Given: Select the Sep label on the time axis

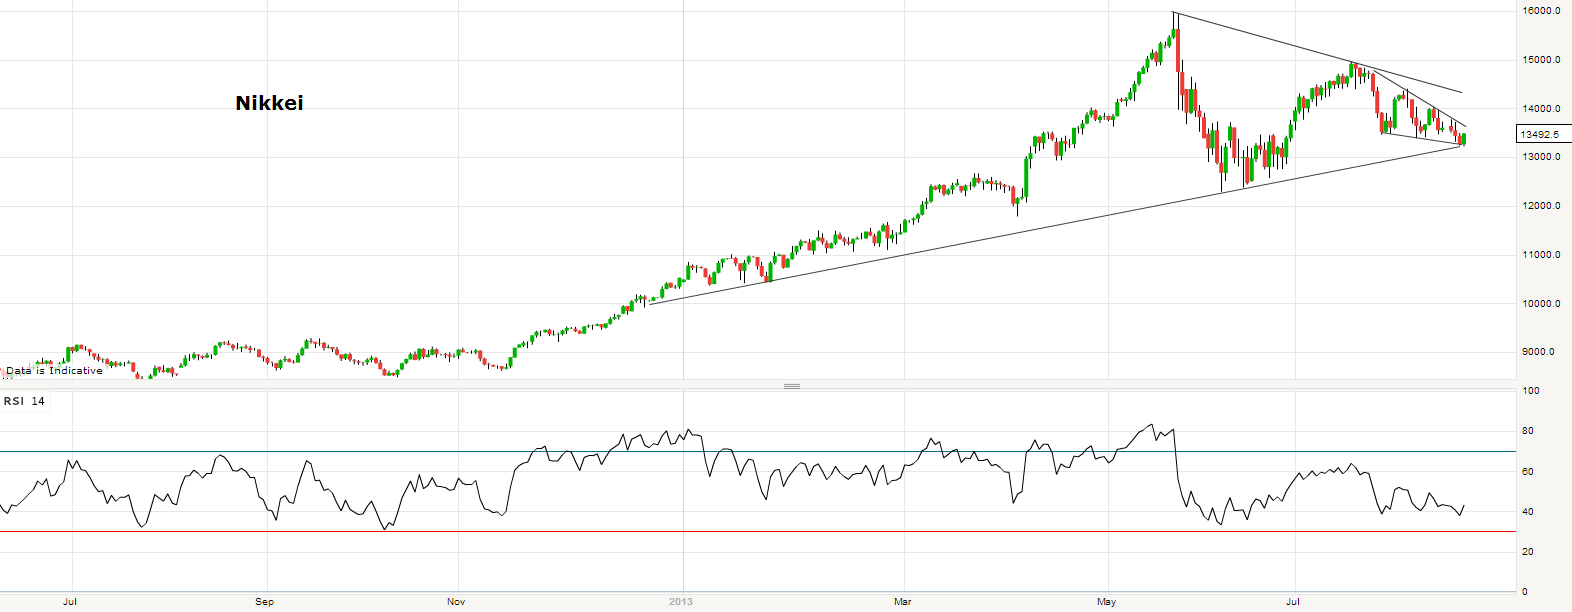Looking at the screenshot, I should 264,601.
